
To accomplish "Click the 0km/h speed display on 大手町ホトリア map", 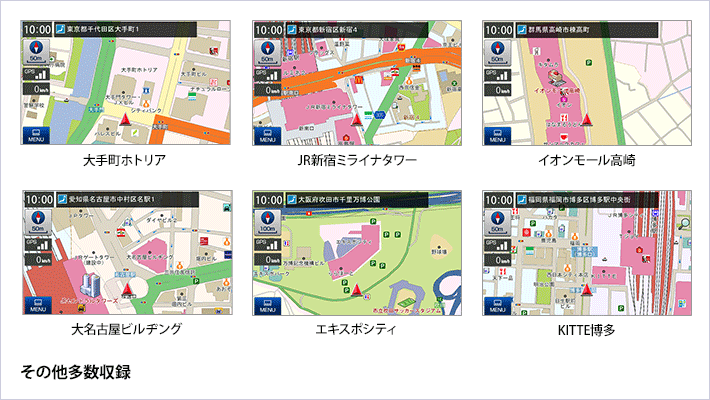I will tap(36, 89).
